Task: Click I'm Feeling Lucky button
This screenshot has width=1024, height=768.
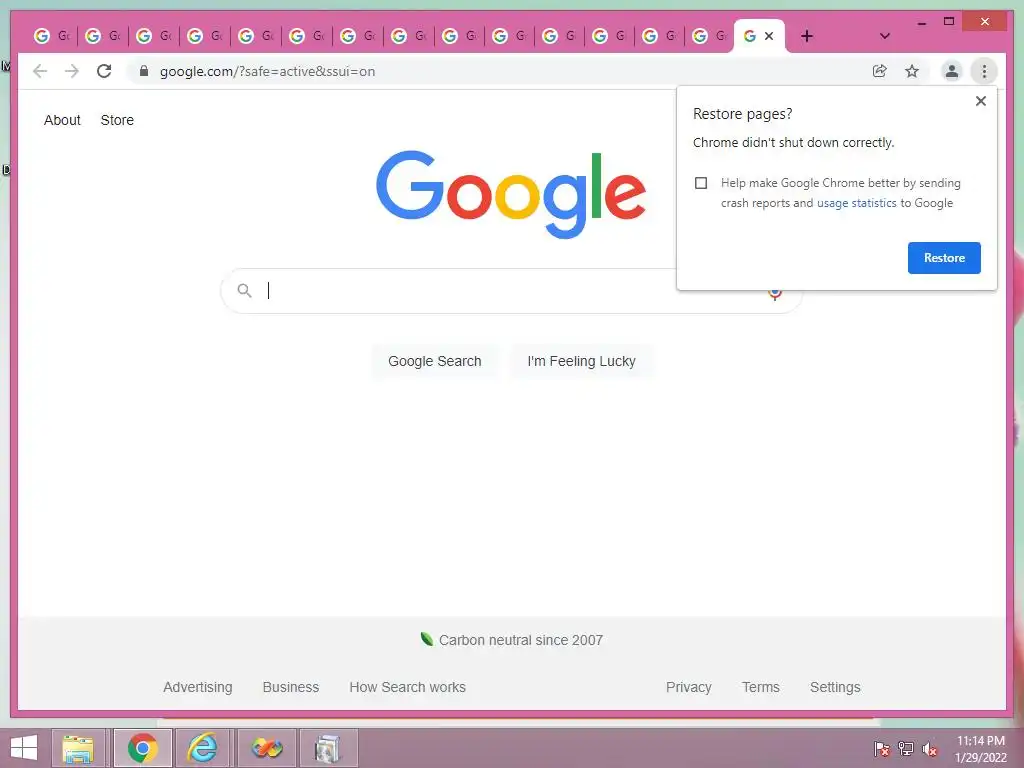Action: [581, 361]
